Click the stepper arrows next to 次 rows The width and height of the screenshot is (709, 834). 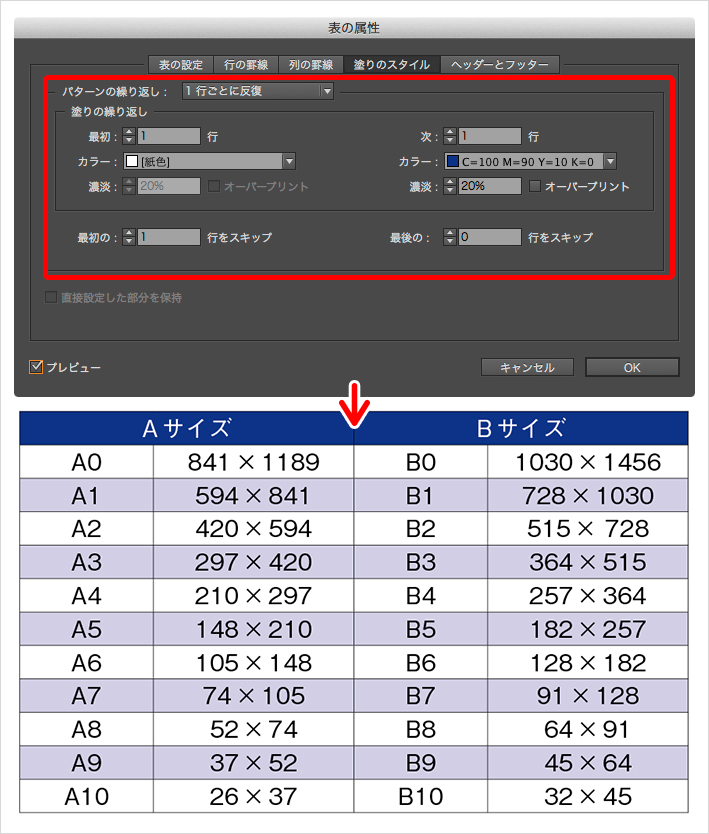(450, 136)
